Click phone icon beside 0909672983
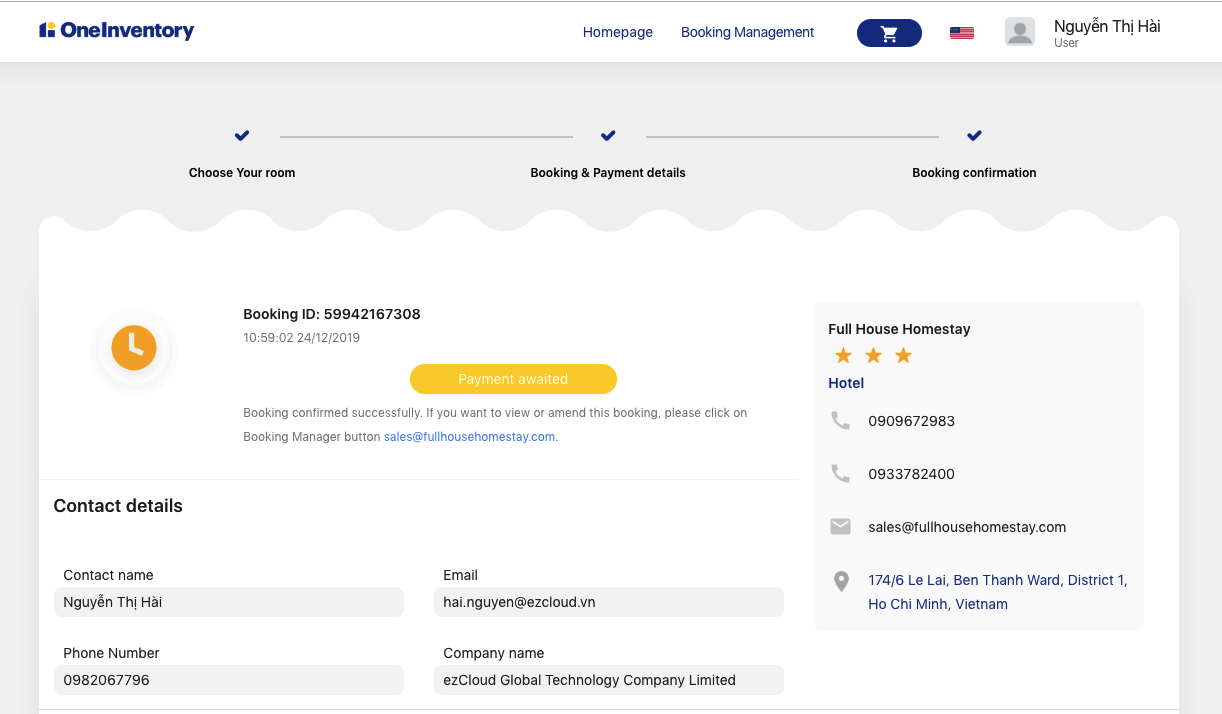Image resolution: width=1222 pixels, height=714 pixels. pyautogui.click(x=841, y=421)
